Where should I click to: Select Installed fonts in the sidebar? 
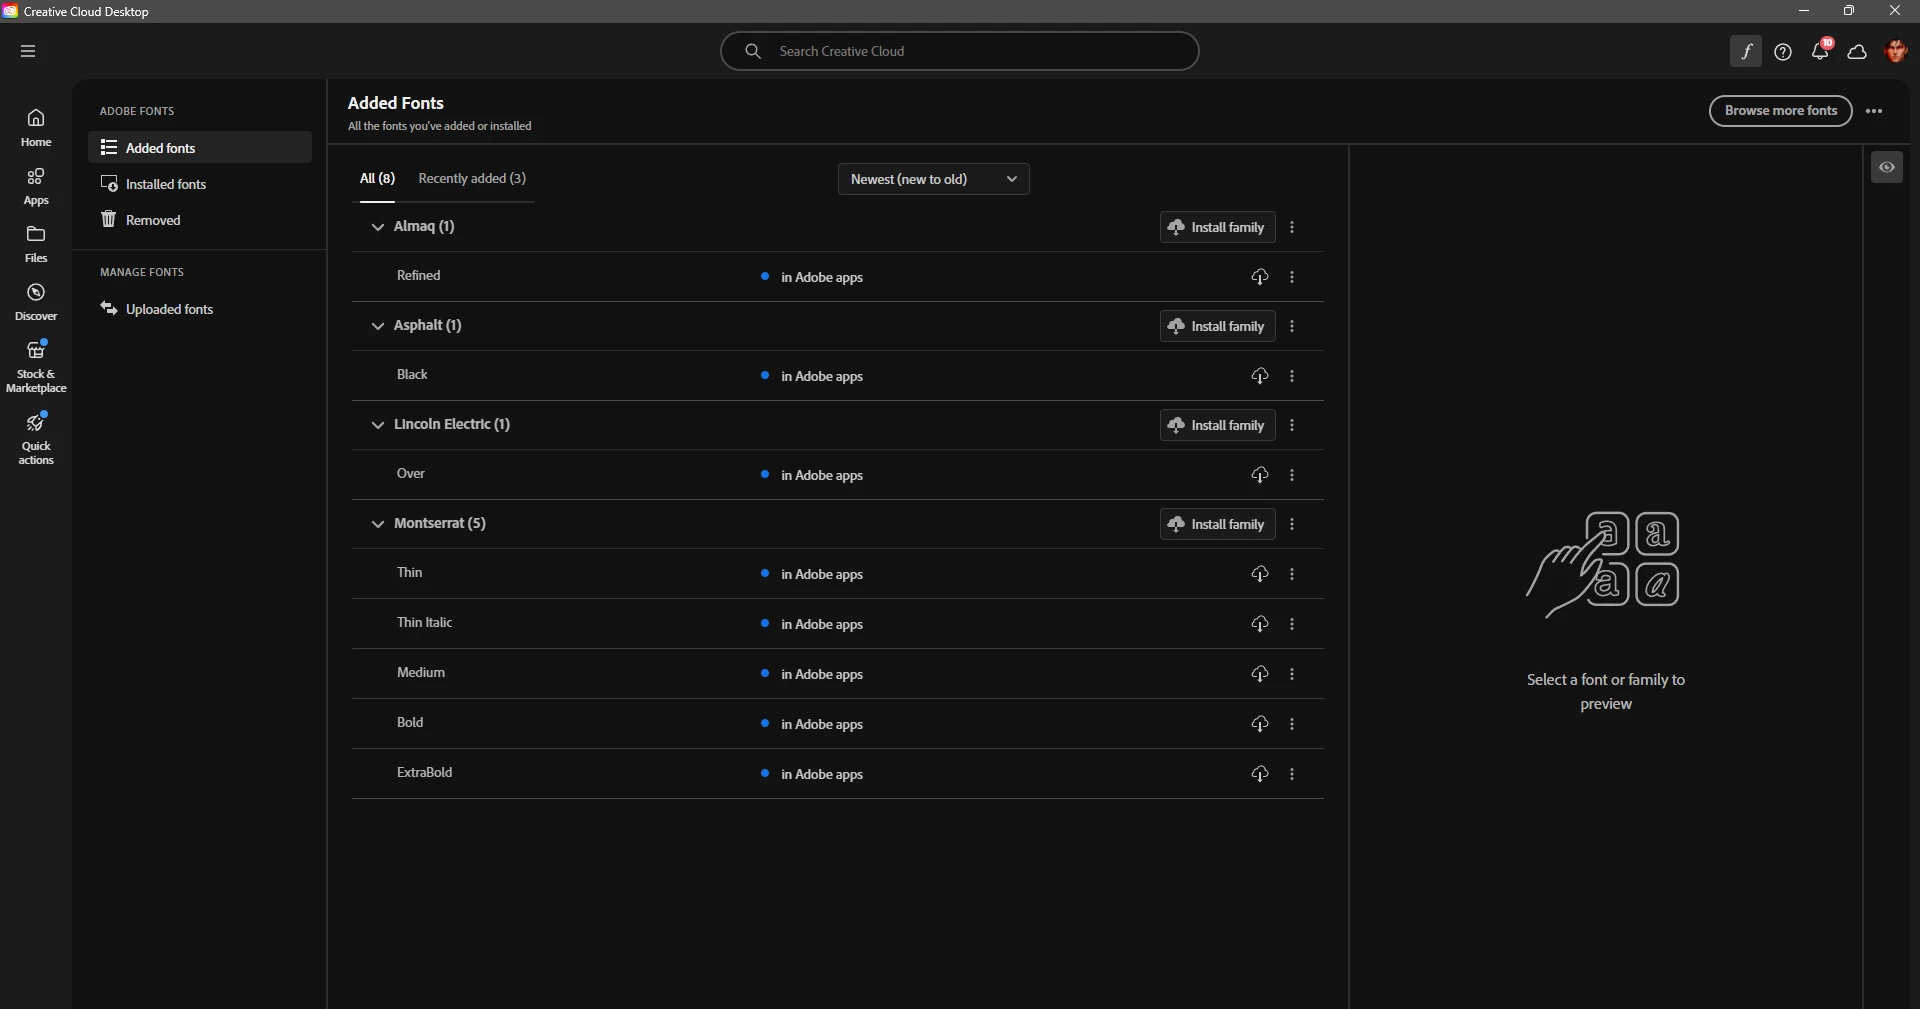coord(200,184)
